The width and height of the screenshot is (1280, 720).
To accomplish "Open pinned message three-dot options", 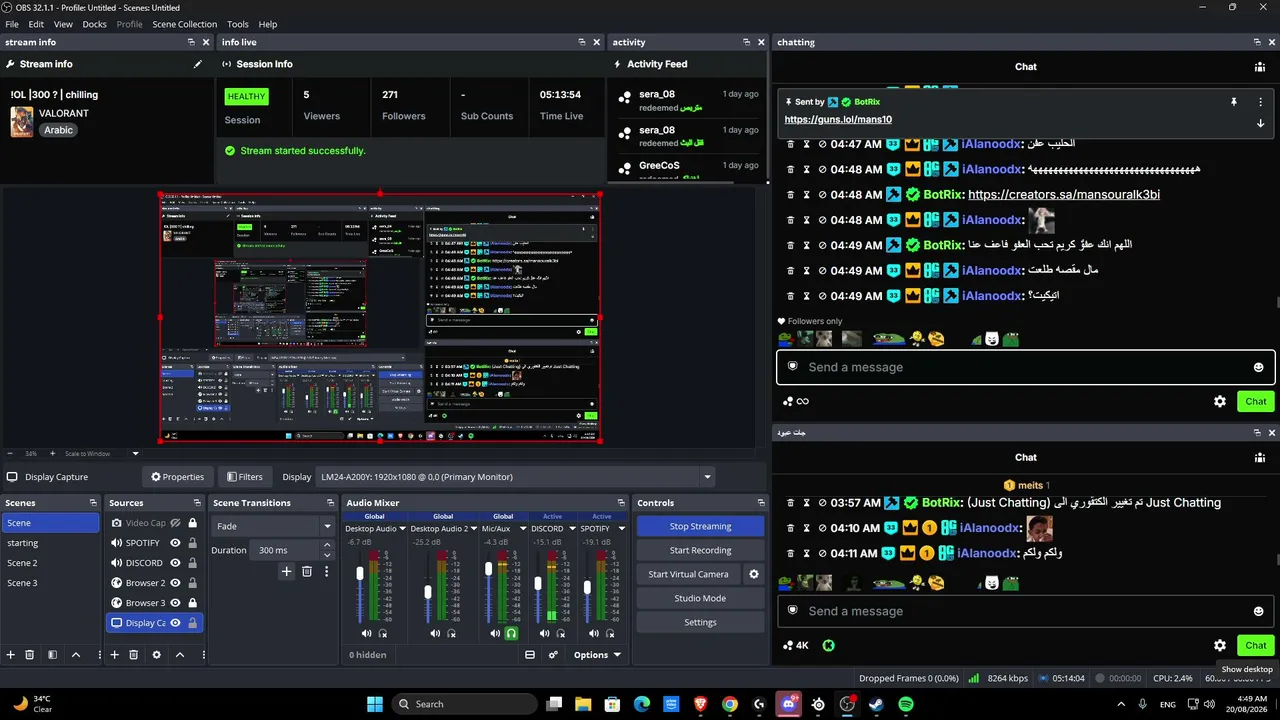I will 1260,102.
